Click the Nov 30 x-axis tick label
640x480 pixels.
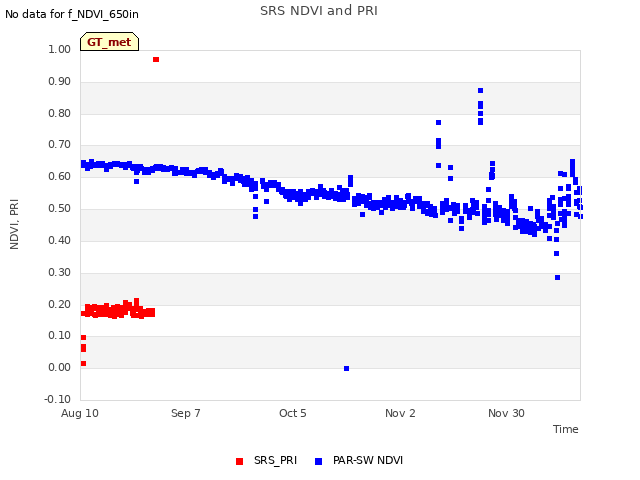click(x=506, y=413)
